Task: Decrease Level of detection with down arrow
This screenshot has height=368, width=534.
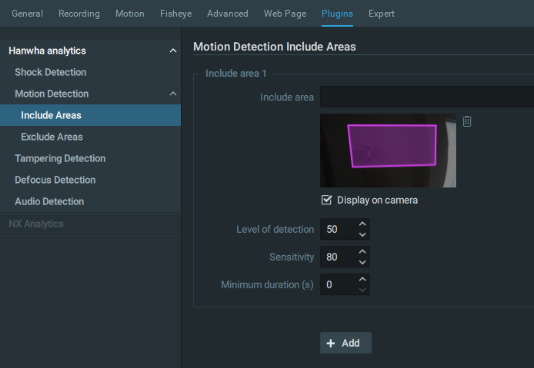Action: click(362, 235)
